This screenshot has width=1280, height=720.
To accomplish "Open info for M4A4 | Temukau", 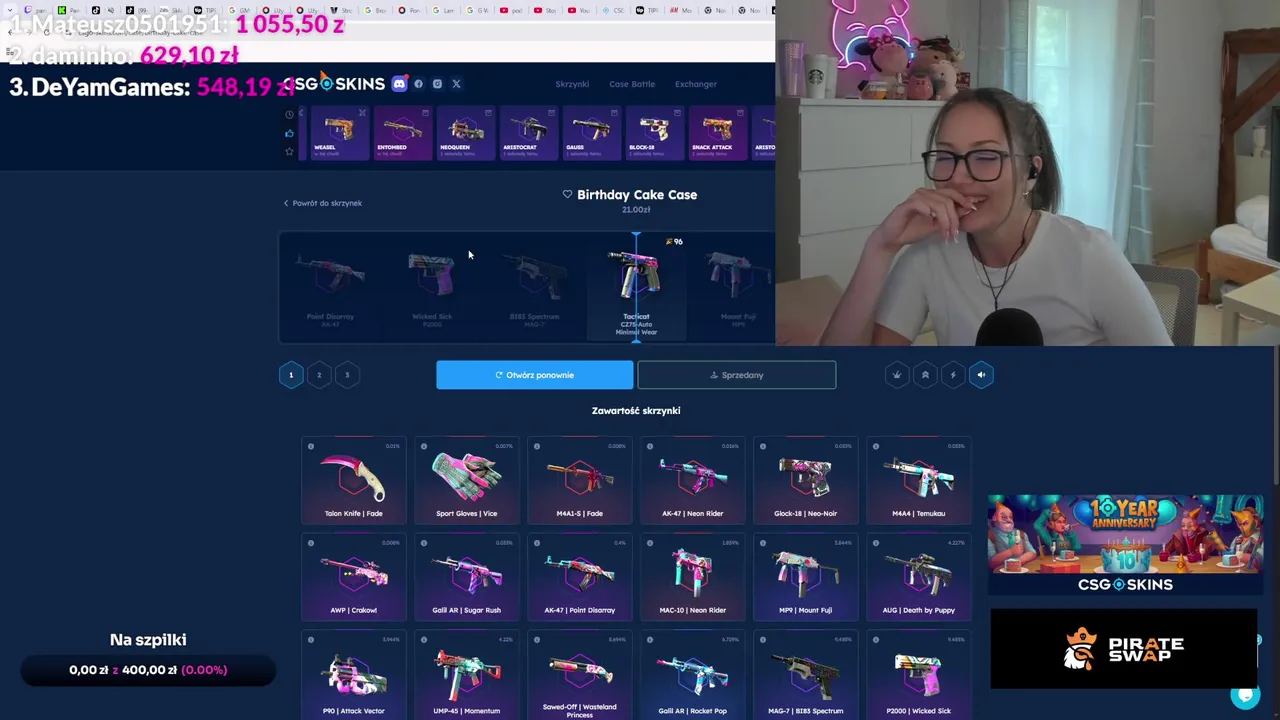I will (x=876, y=446).
